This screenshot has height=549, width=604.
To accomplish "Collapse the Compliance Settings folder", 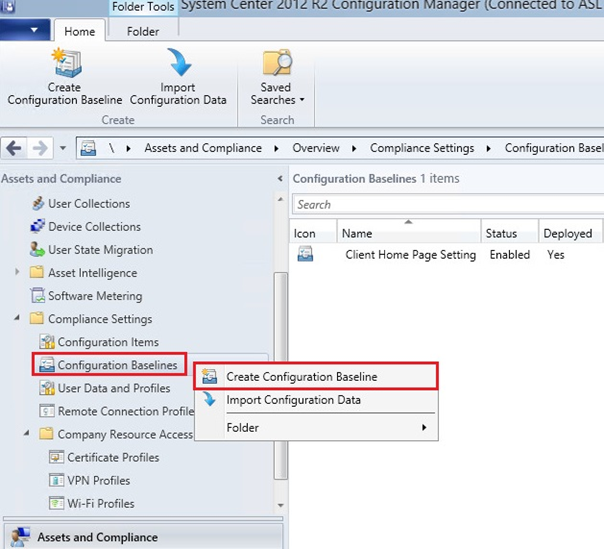I will click(x=17, y=319).
